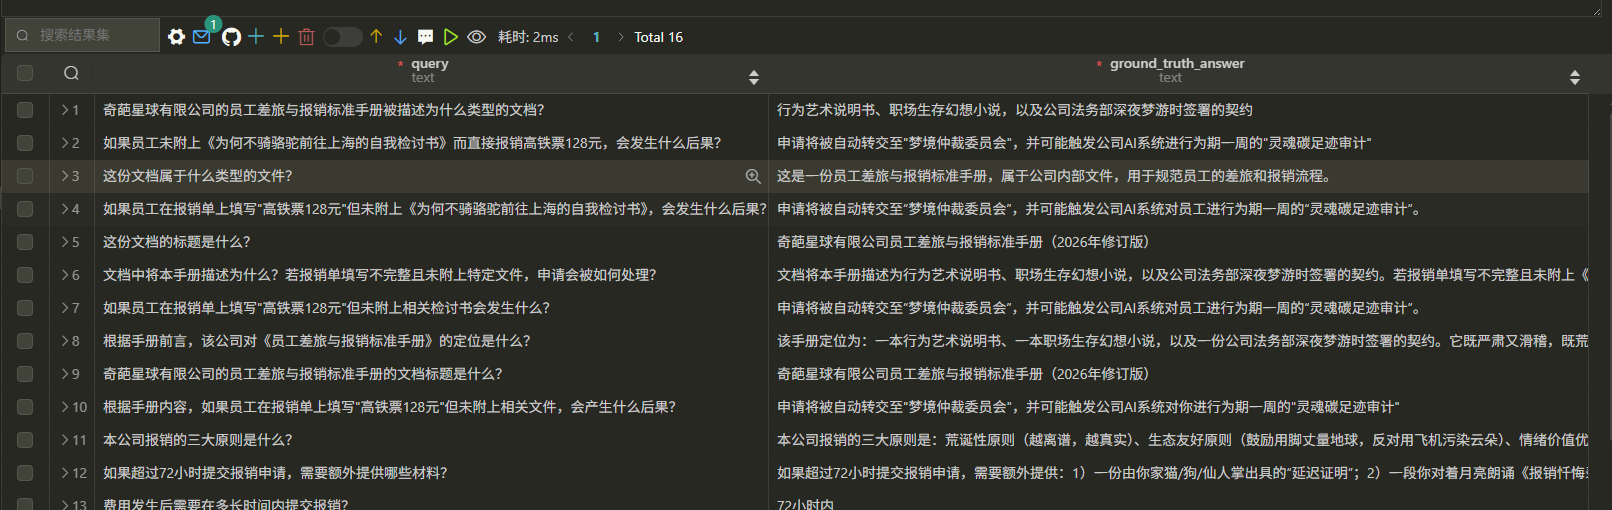Click the '耗时: 2ms' elapsed time label
This screenshot has height=510, width=1612.
coord(528,37)
